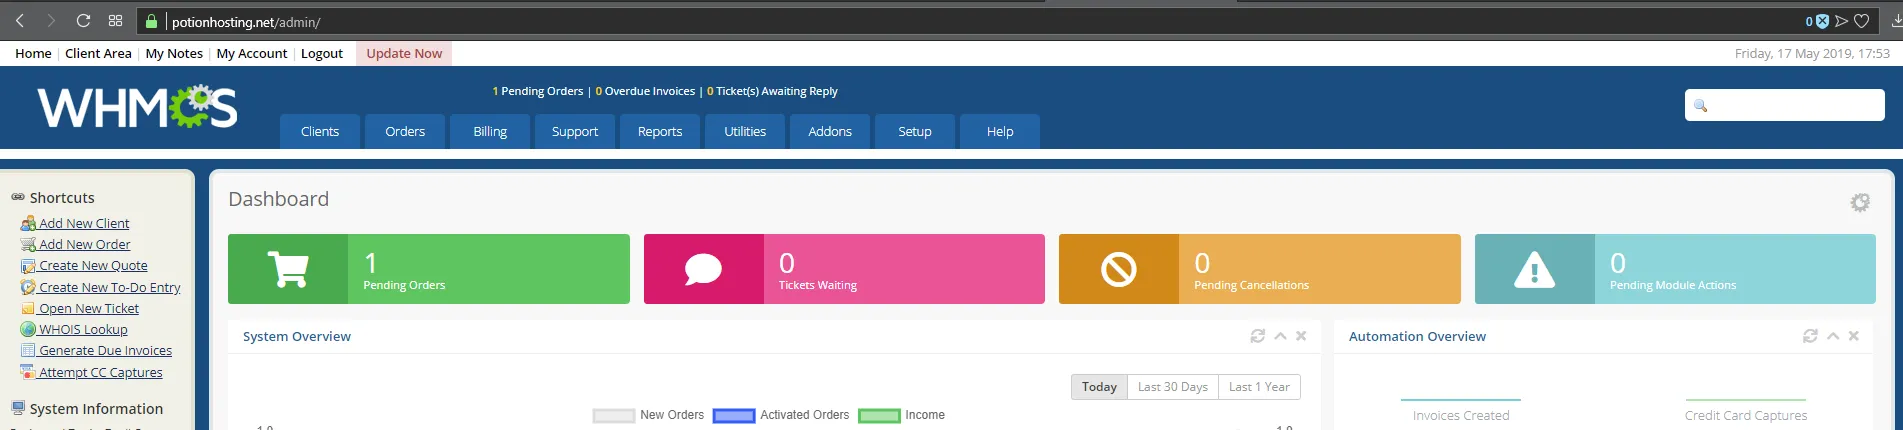Open the Billing menu
The height and width of the screenshot is (430, 1903).
[490, 131]
